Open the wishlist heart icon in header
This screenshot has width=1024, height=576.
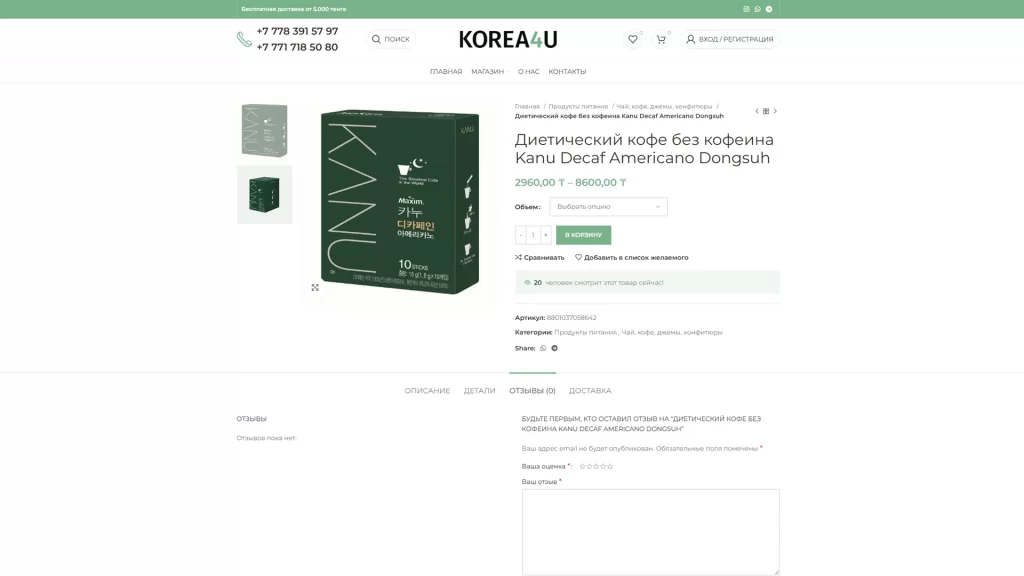tap(632, 39)
